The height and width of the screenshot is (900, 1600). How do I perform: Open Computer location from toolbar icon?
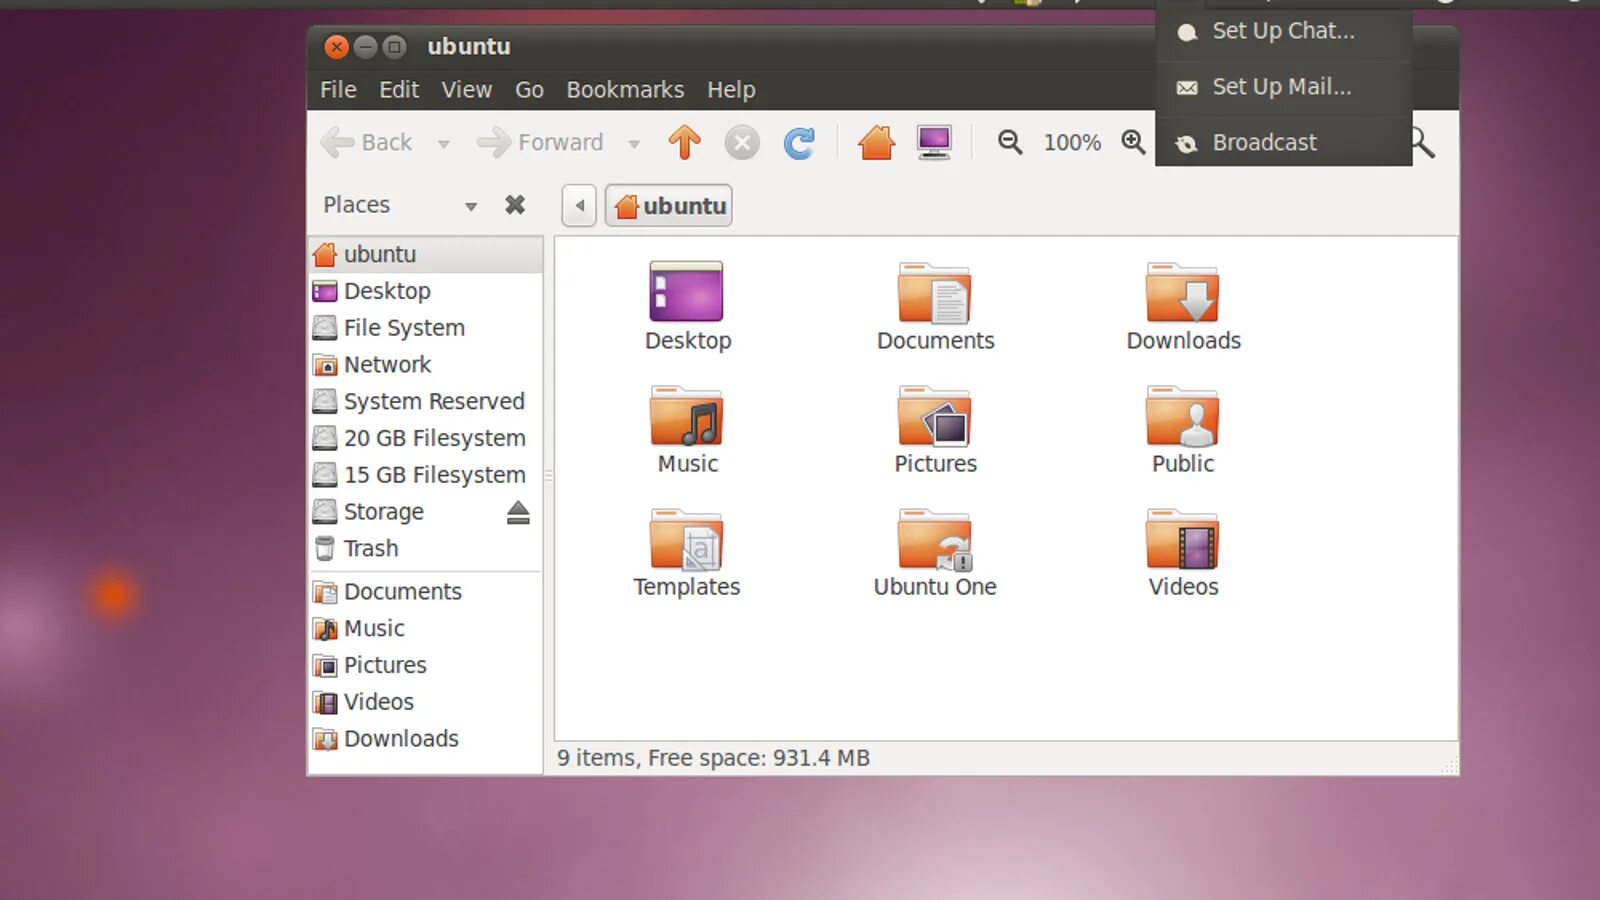934,143
